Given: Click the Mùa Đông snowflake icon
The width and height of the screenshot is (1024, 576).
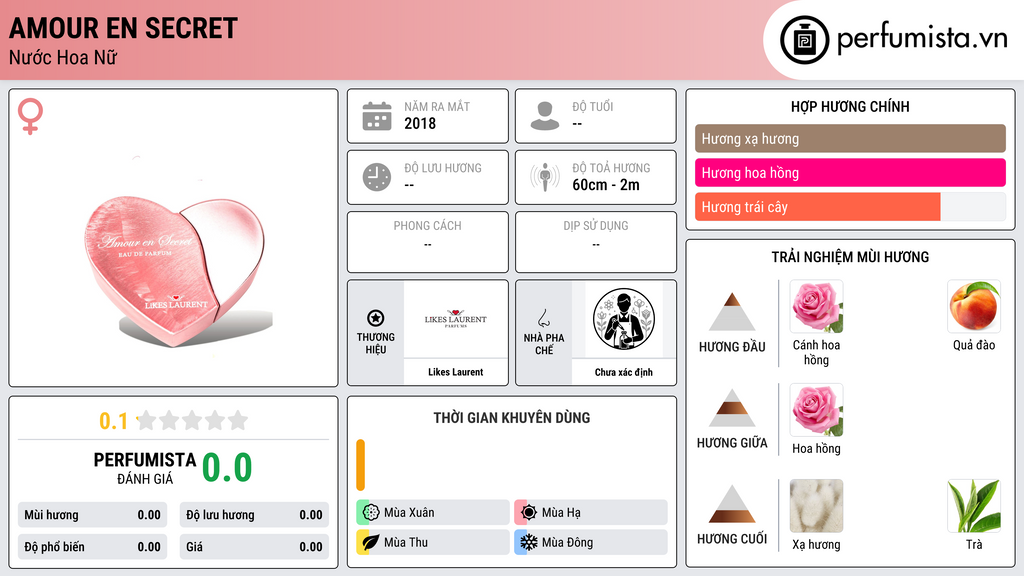Looking at the screenshot, I should (529, 542).
